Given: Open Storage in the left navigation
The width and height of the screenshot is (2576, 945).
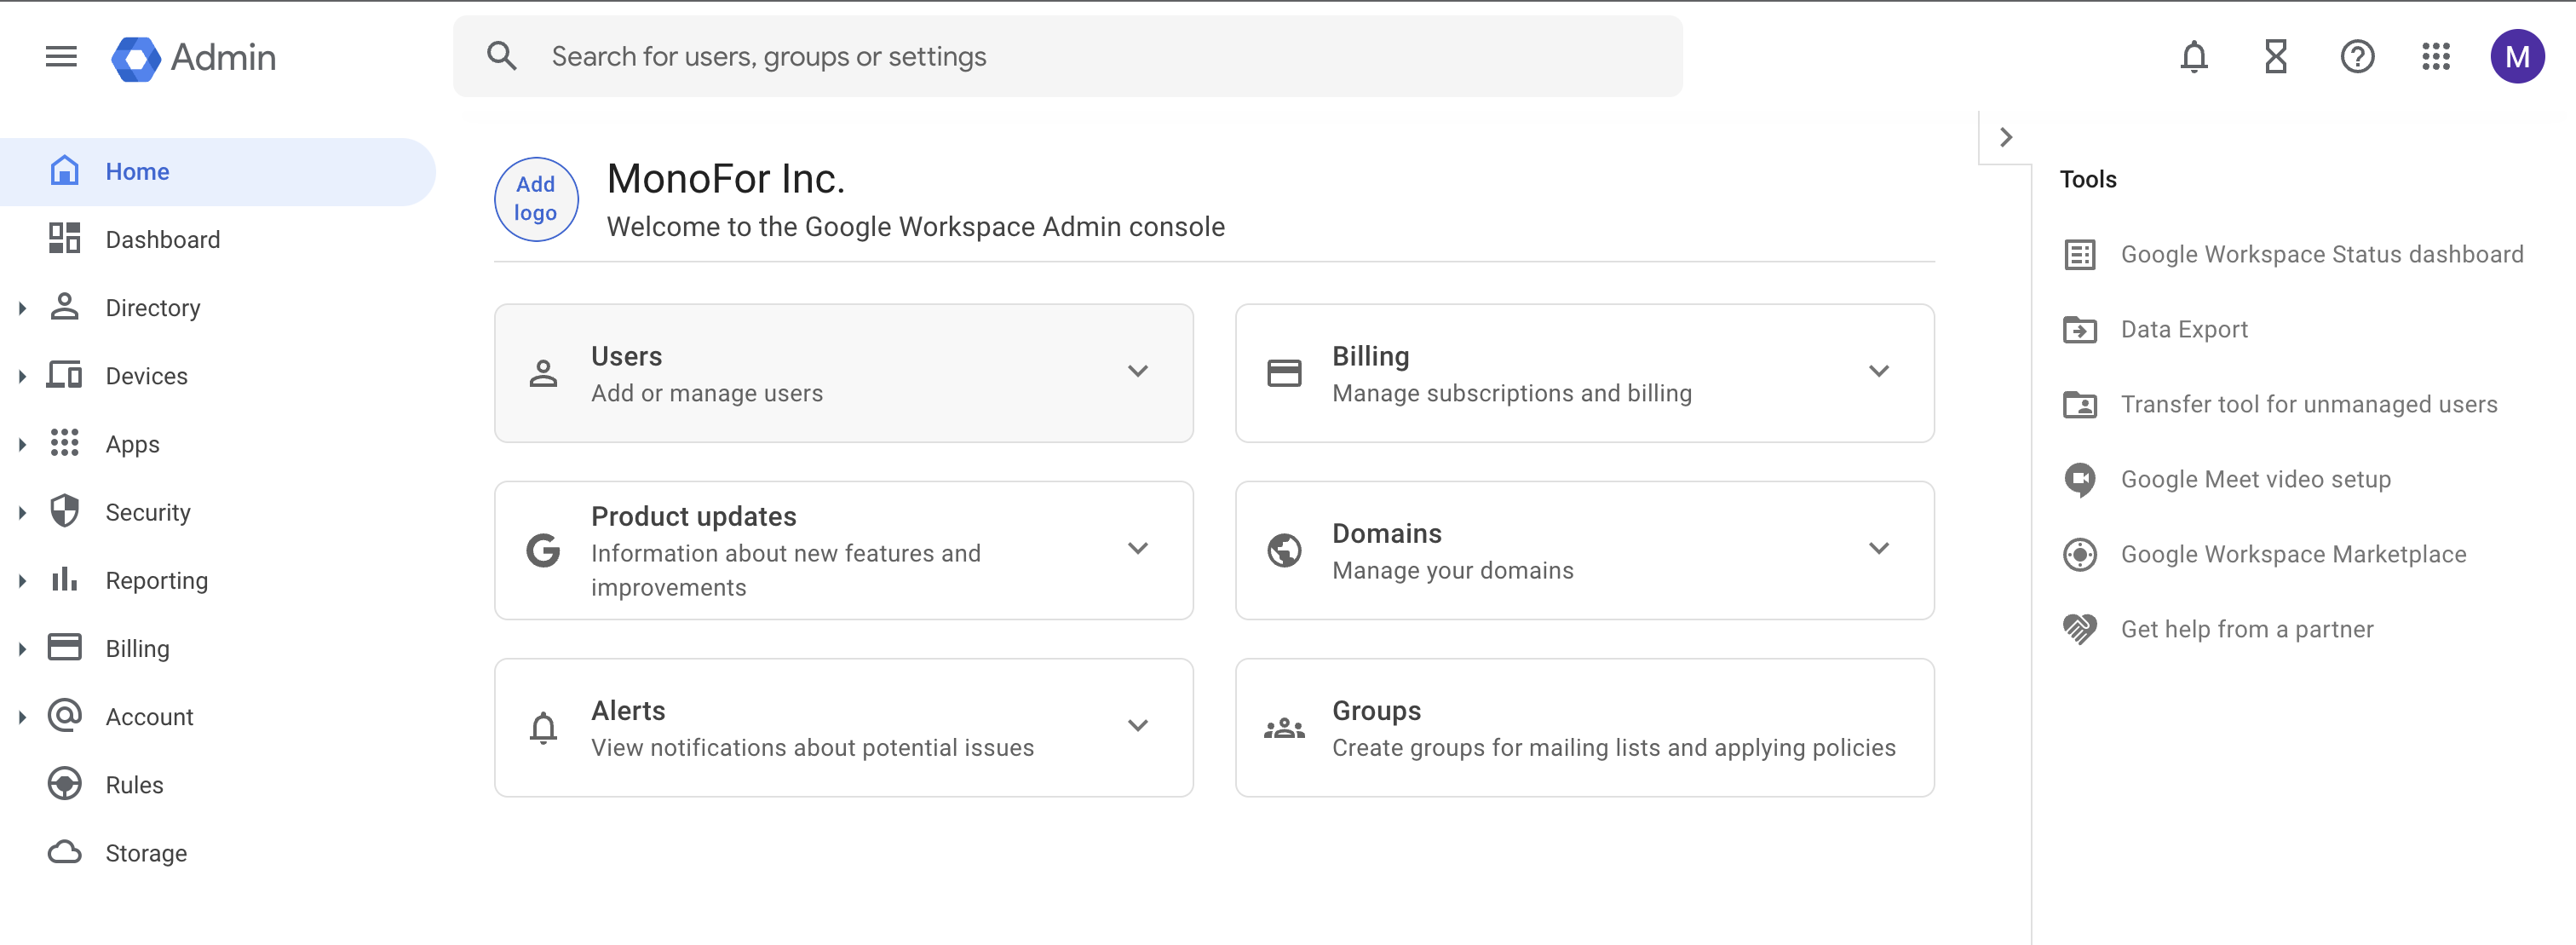Looking at the screenshot, I should point(146,853).
